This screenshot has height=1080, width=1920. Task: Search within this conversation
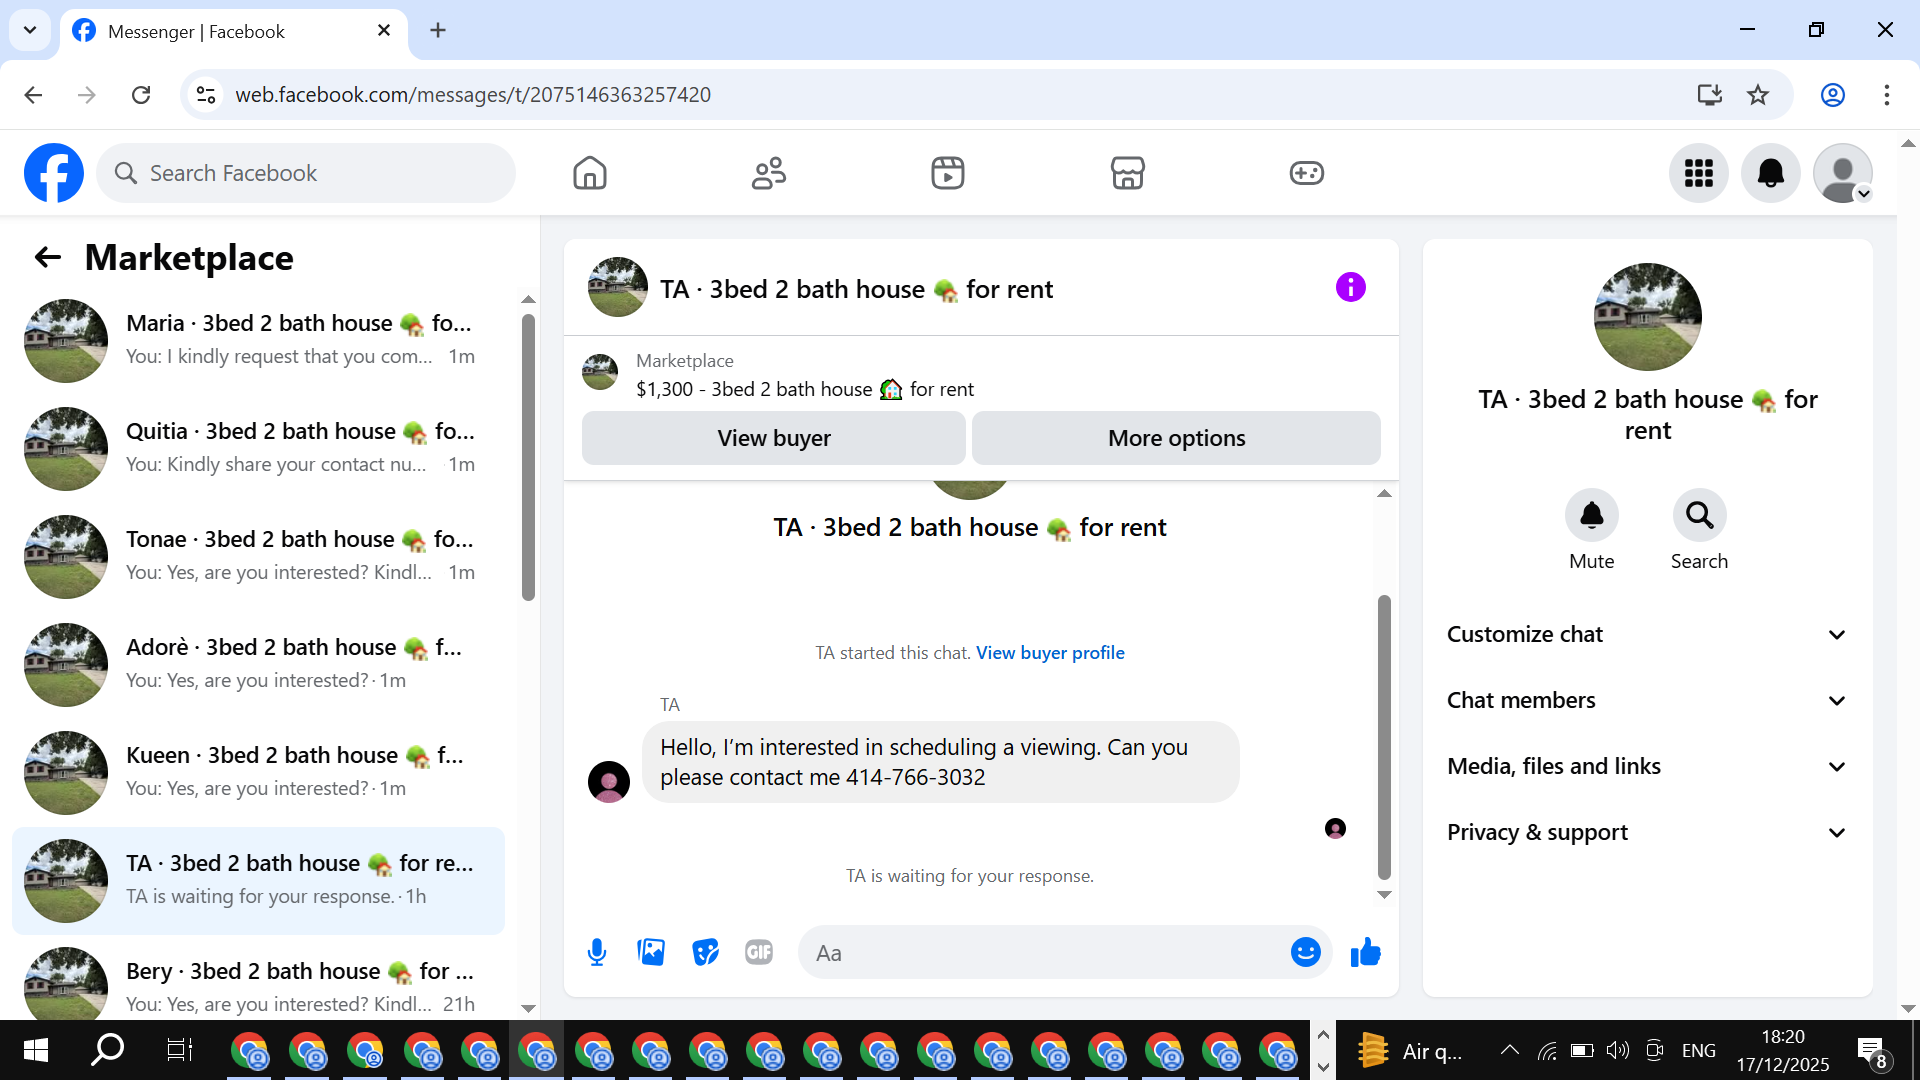(x=1699, y=516)
